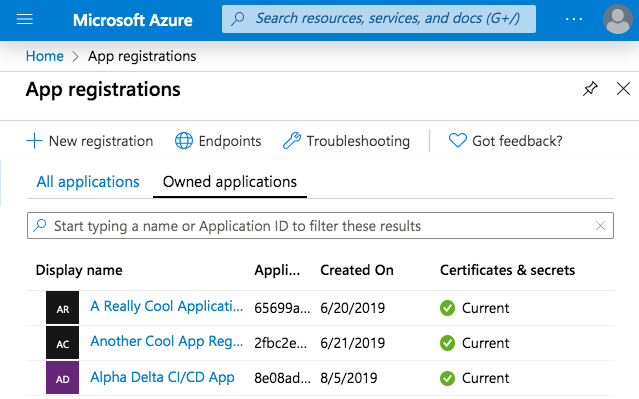Click Current status in Another Cool App row
The image size is (639, 399).
tap(485, 343)
